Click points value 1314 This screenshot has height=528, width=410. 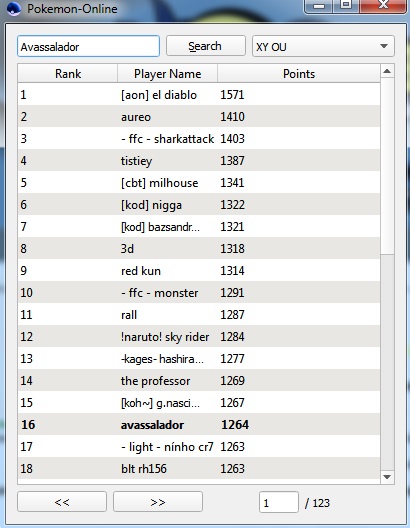[232, 271]
